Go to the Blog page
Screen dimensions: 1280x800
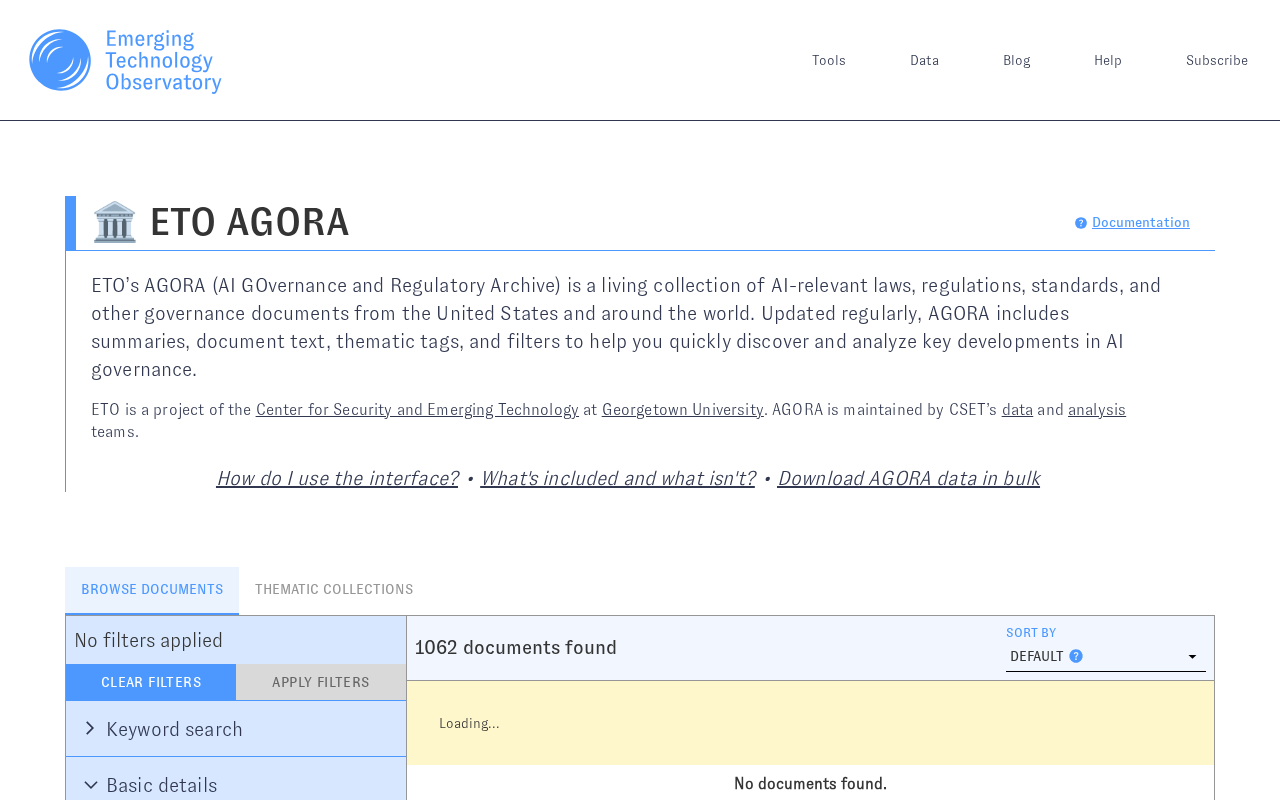click(1016, 60)
